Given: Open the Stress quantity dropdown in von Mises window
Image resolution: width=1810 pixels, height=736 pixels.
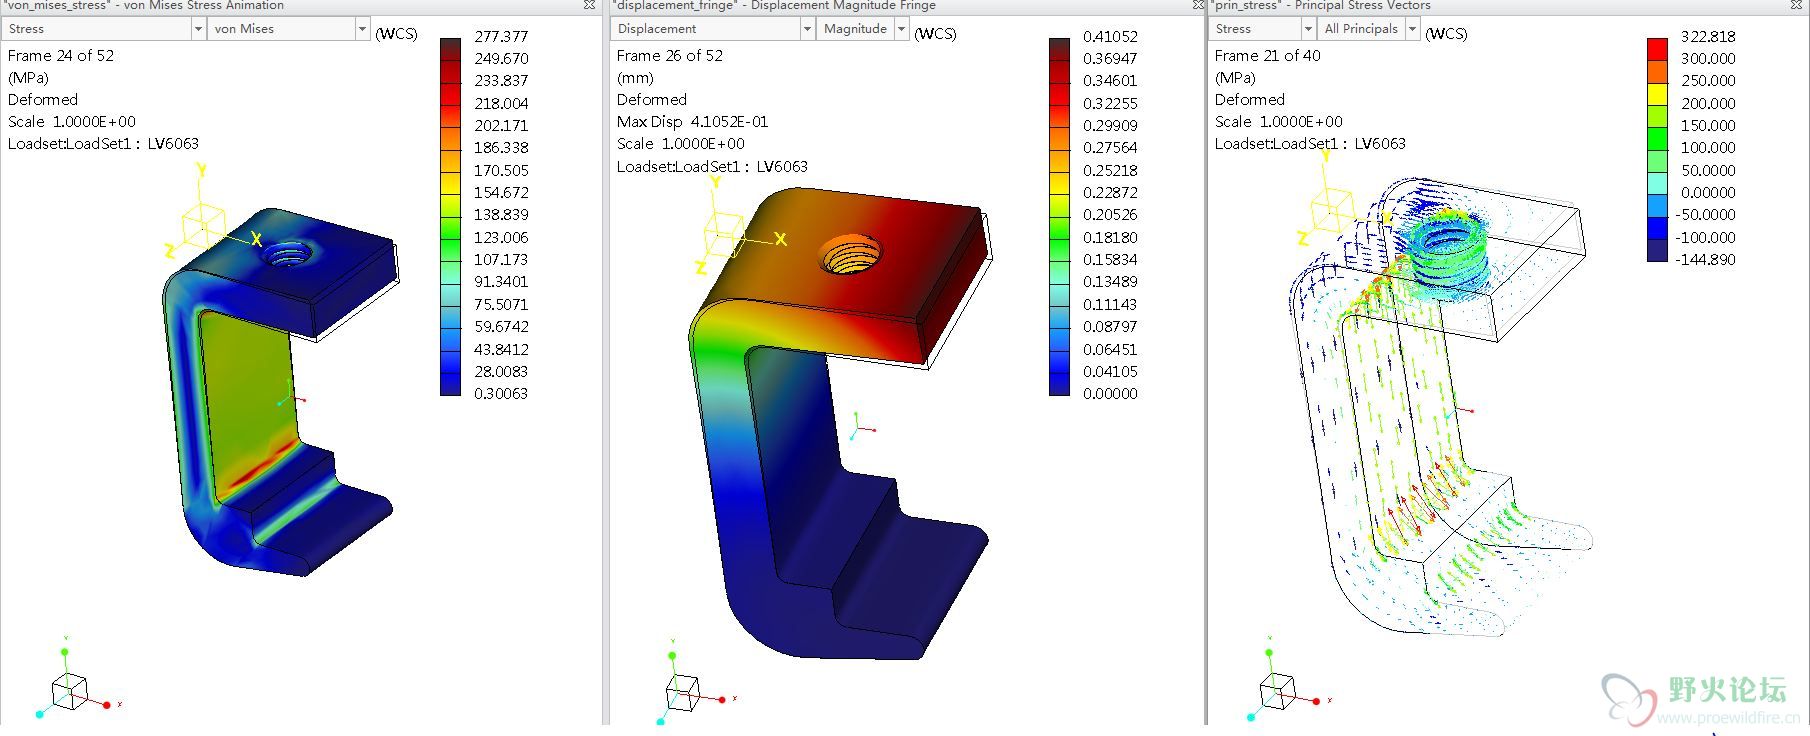Looking at the screenshot, I should (x=198, y=29).
